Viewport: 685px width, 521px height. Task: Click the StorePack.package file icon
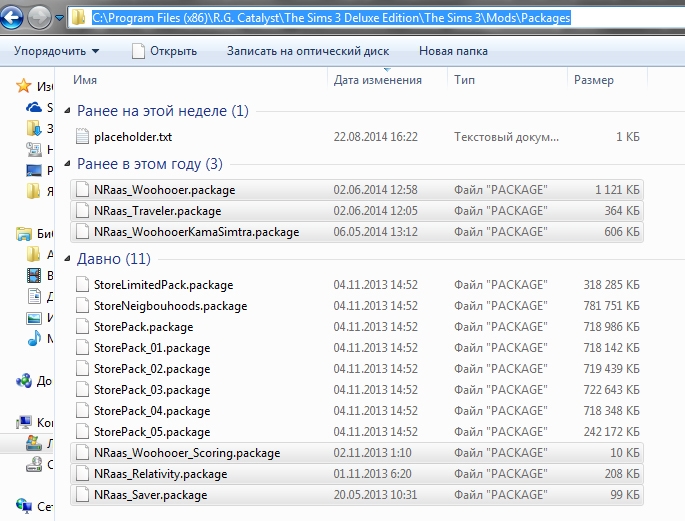(82, 327)
